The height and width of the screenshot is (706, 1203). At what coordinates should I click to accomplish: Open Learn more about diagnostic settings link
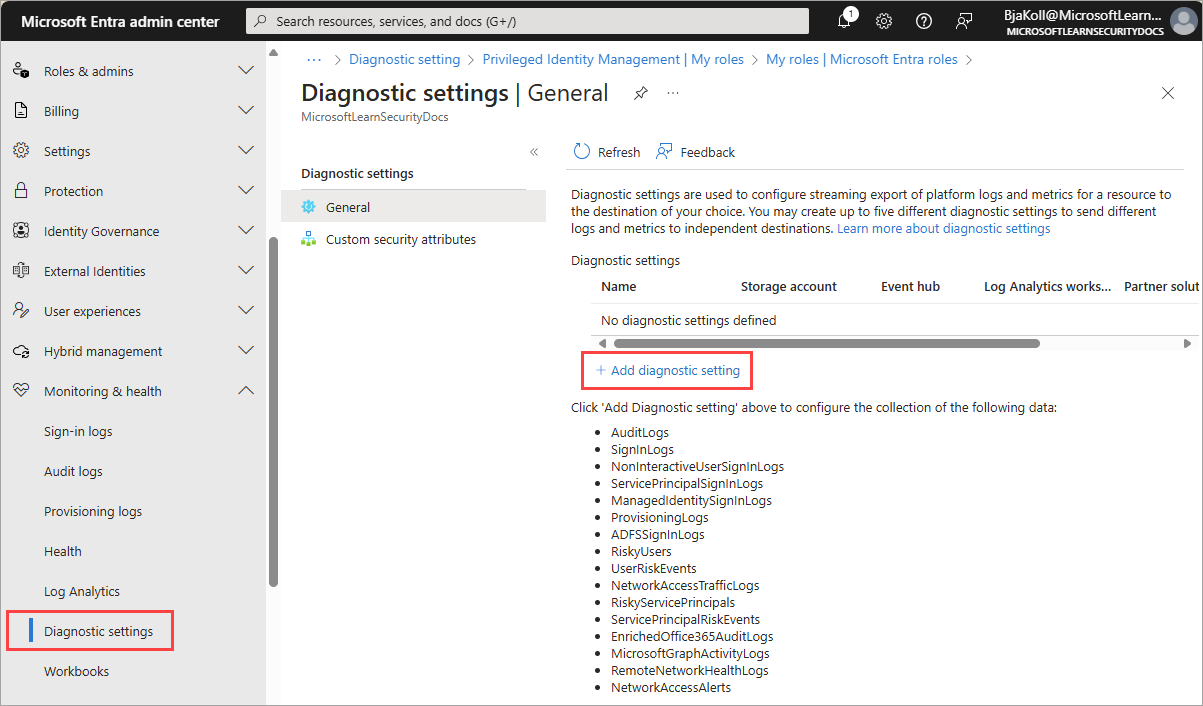pyautogui.click(x=943, y=228)
